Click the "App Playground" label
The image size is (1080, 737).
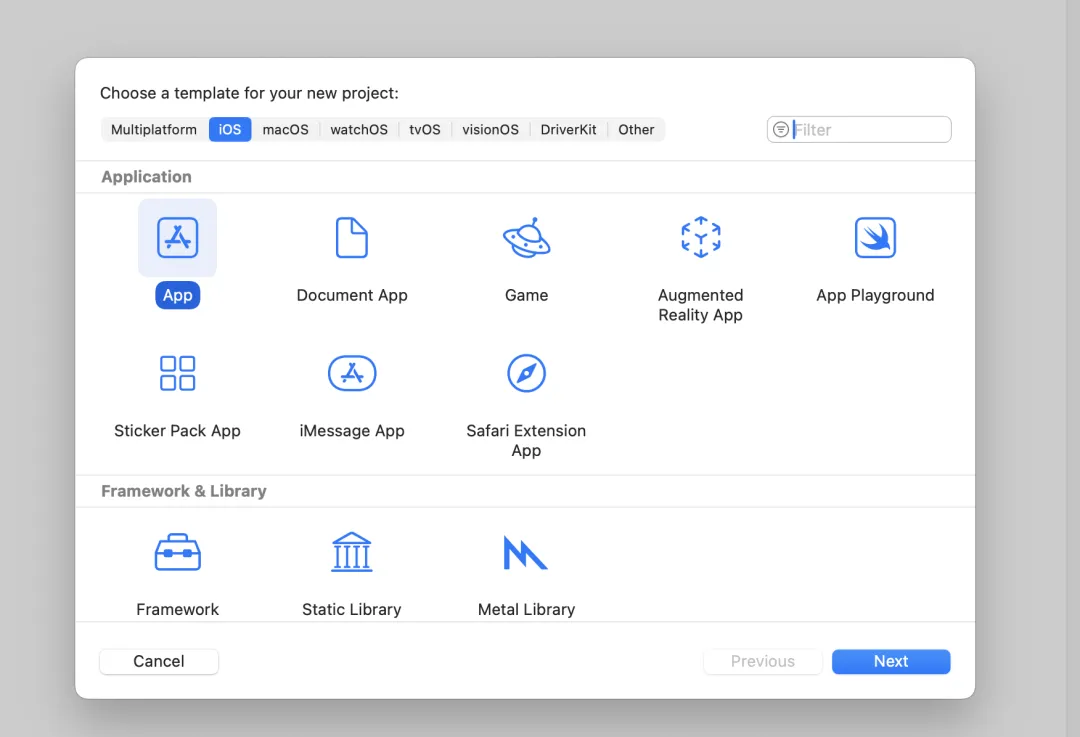[x=875, y=295]
